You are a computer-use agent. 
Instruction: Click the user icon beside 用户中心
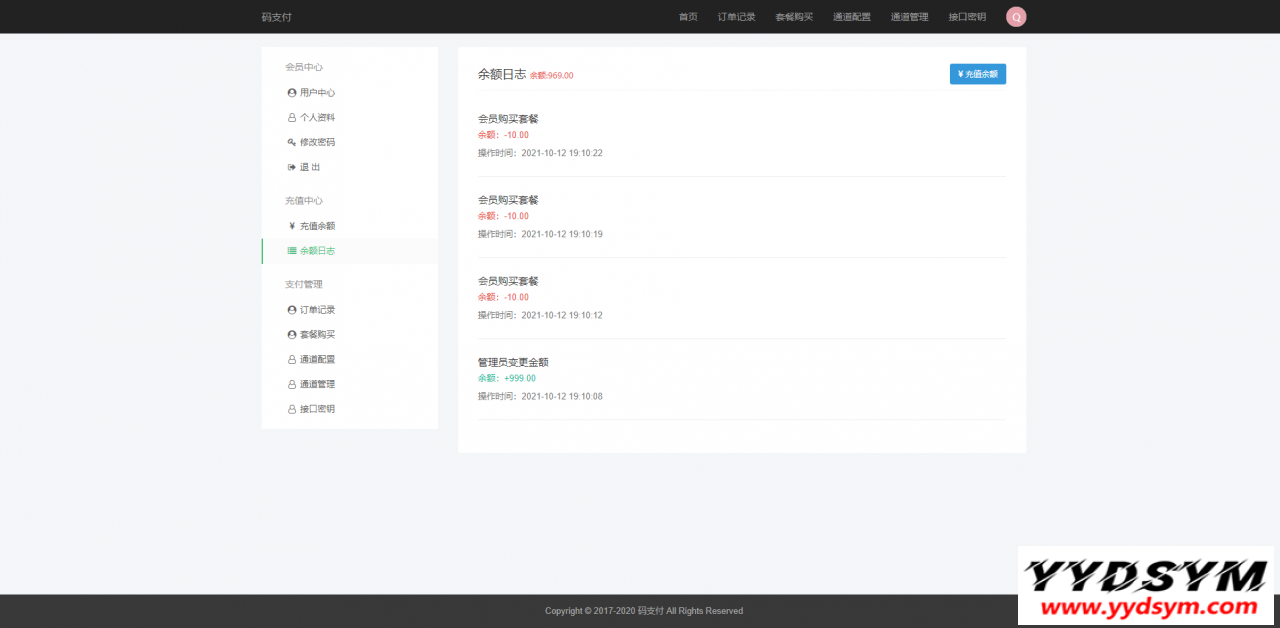point(292,93)
